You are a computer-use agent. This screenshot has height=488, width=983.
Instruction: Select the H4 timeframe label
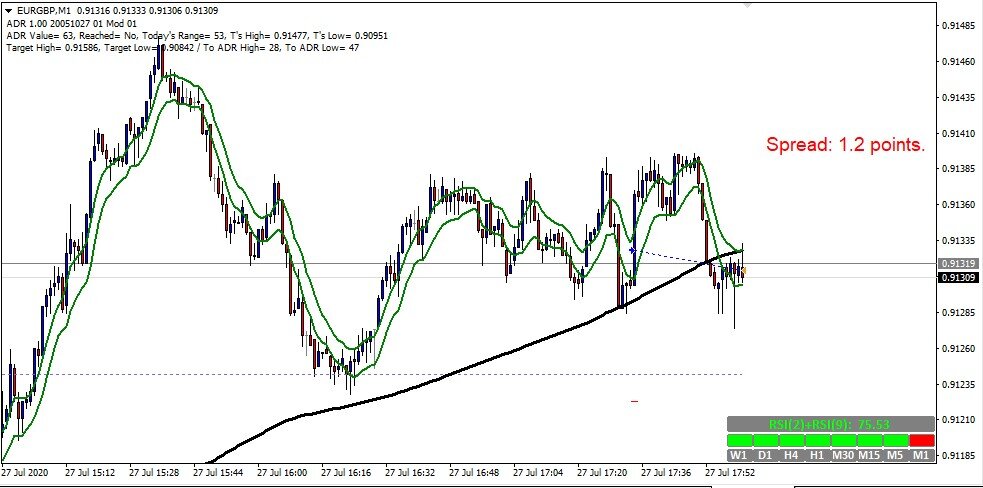(791, 455)
